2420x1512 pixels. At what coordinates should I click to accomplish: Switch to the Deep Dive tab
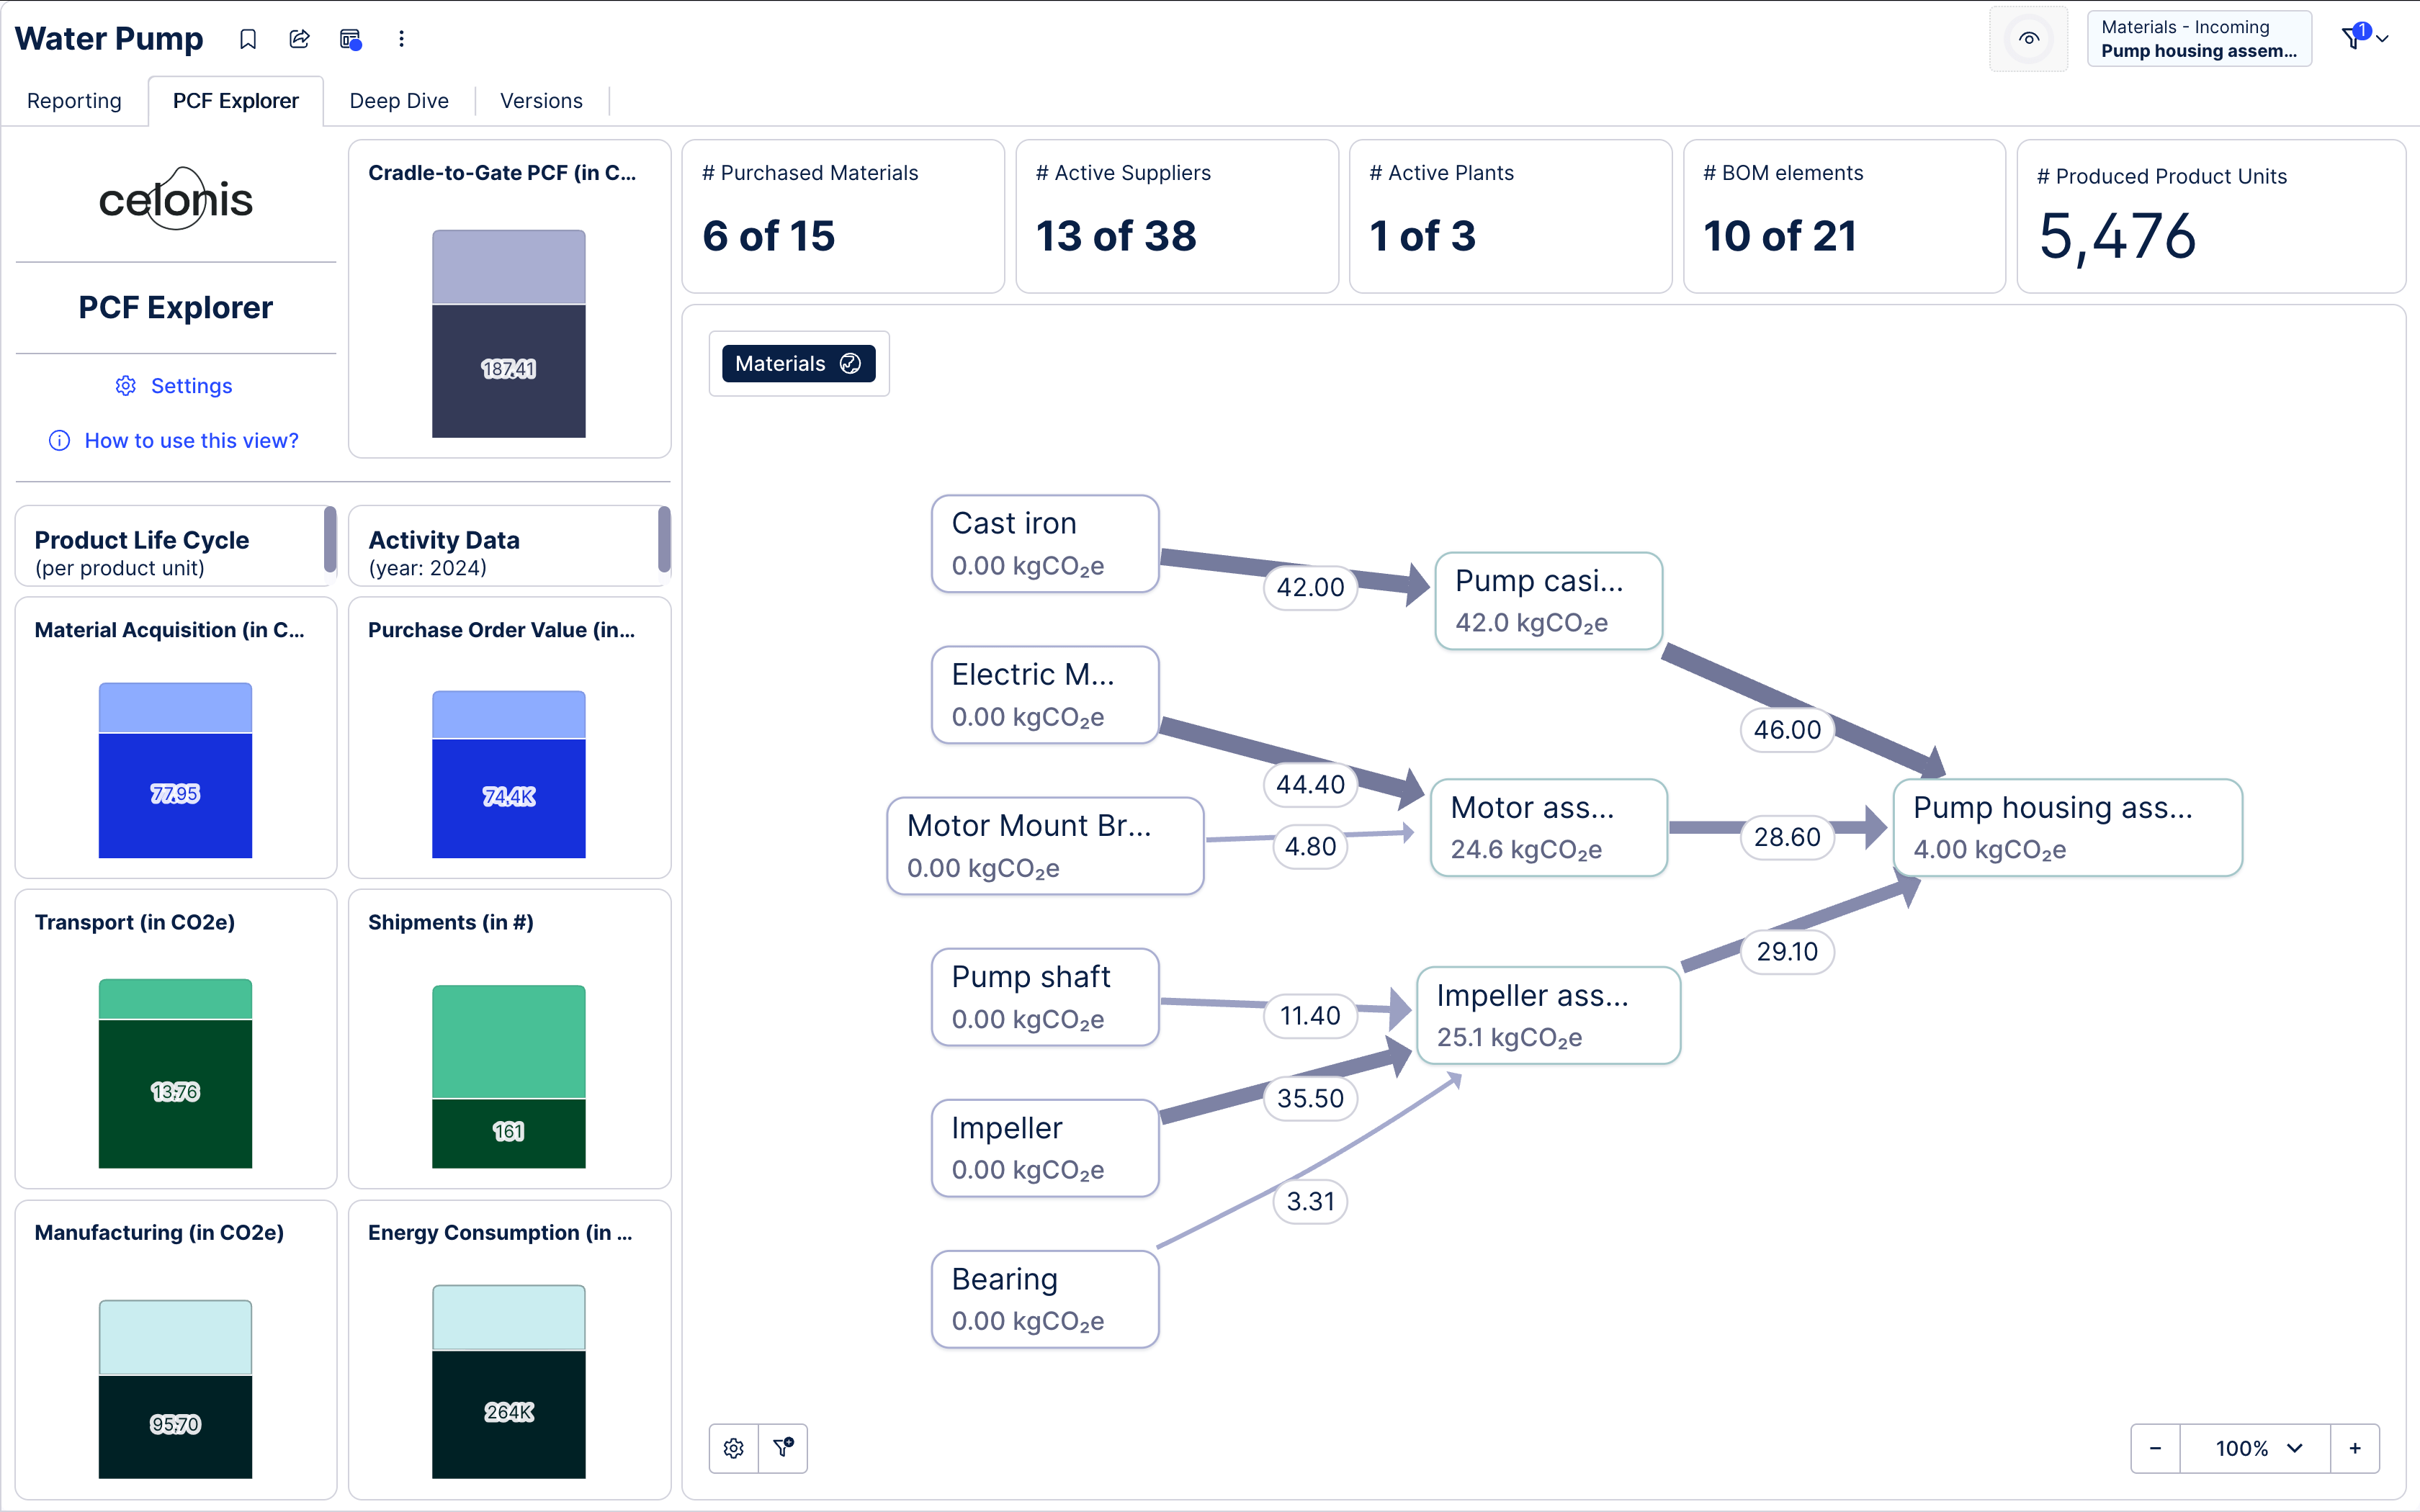click(x=398, y=101)
